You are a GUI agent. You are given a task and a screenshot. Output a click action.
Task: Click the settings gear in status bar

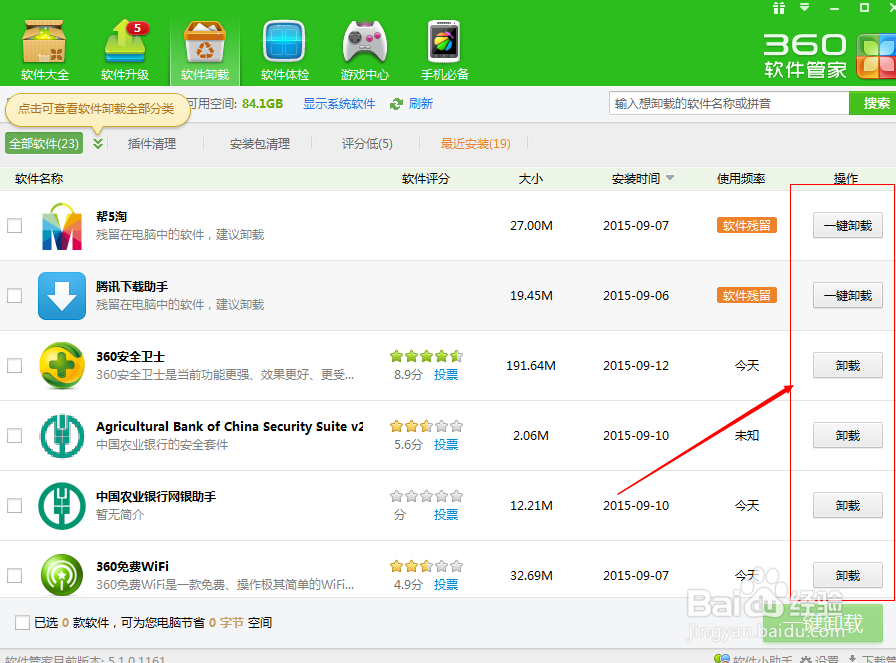pyautogui.click(x=806, y=659)
